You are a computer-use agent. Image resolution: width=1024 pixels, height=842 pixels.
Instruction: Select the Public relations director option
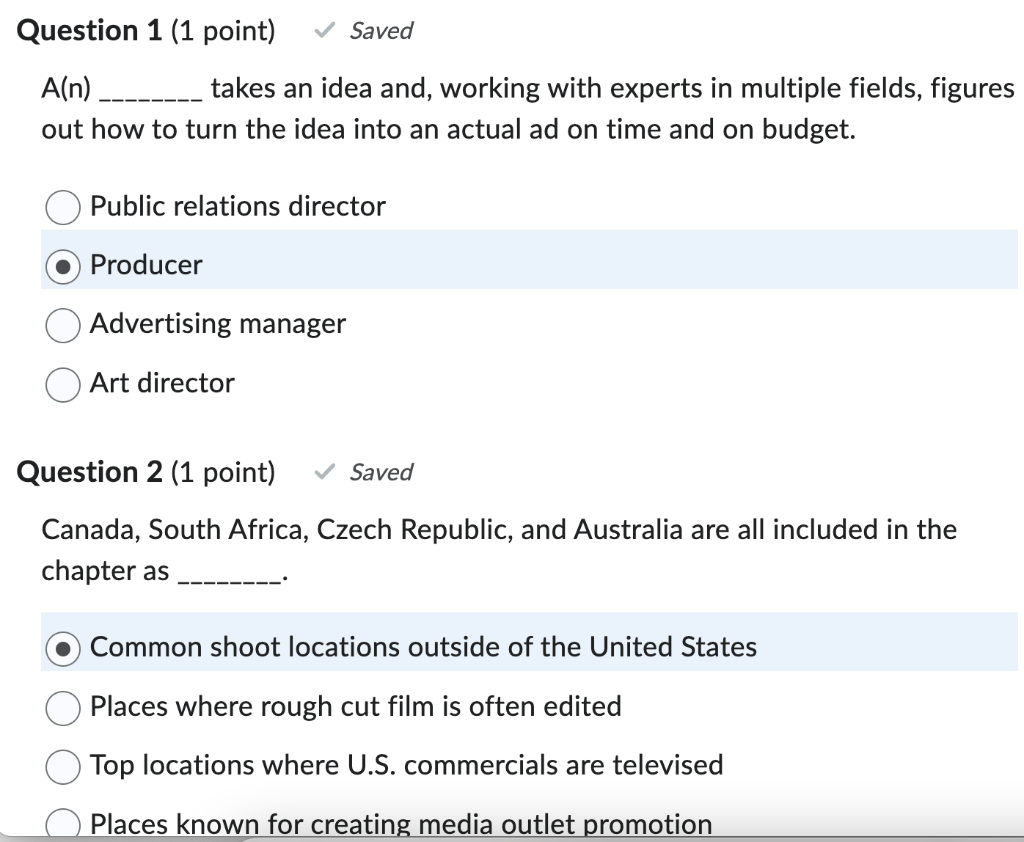pyautogui.click(x=62, y=207)
